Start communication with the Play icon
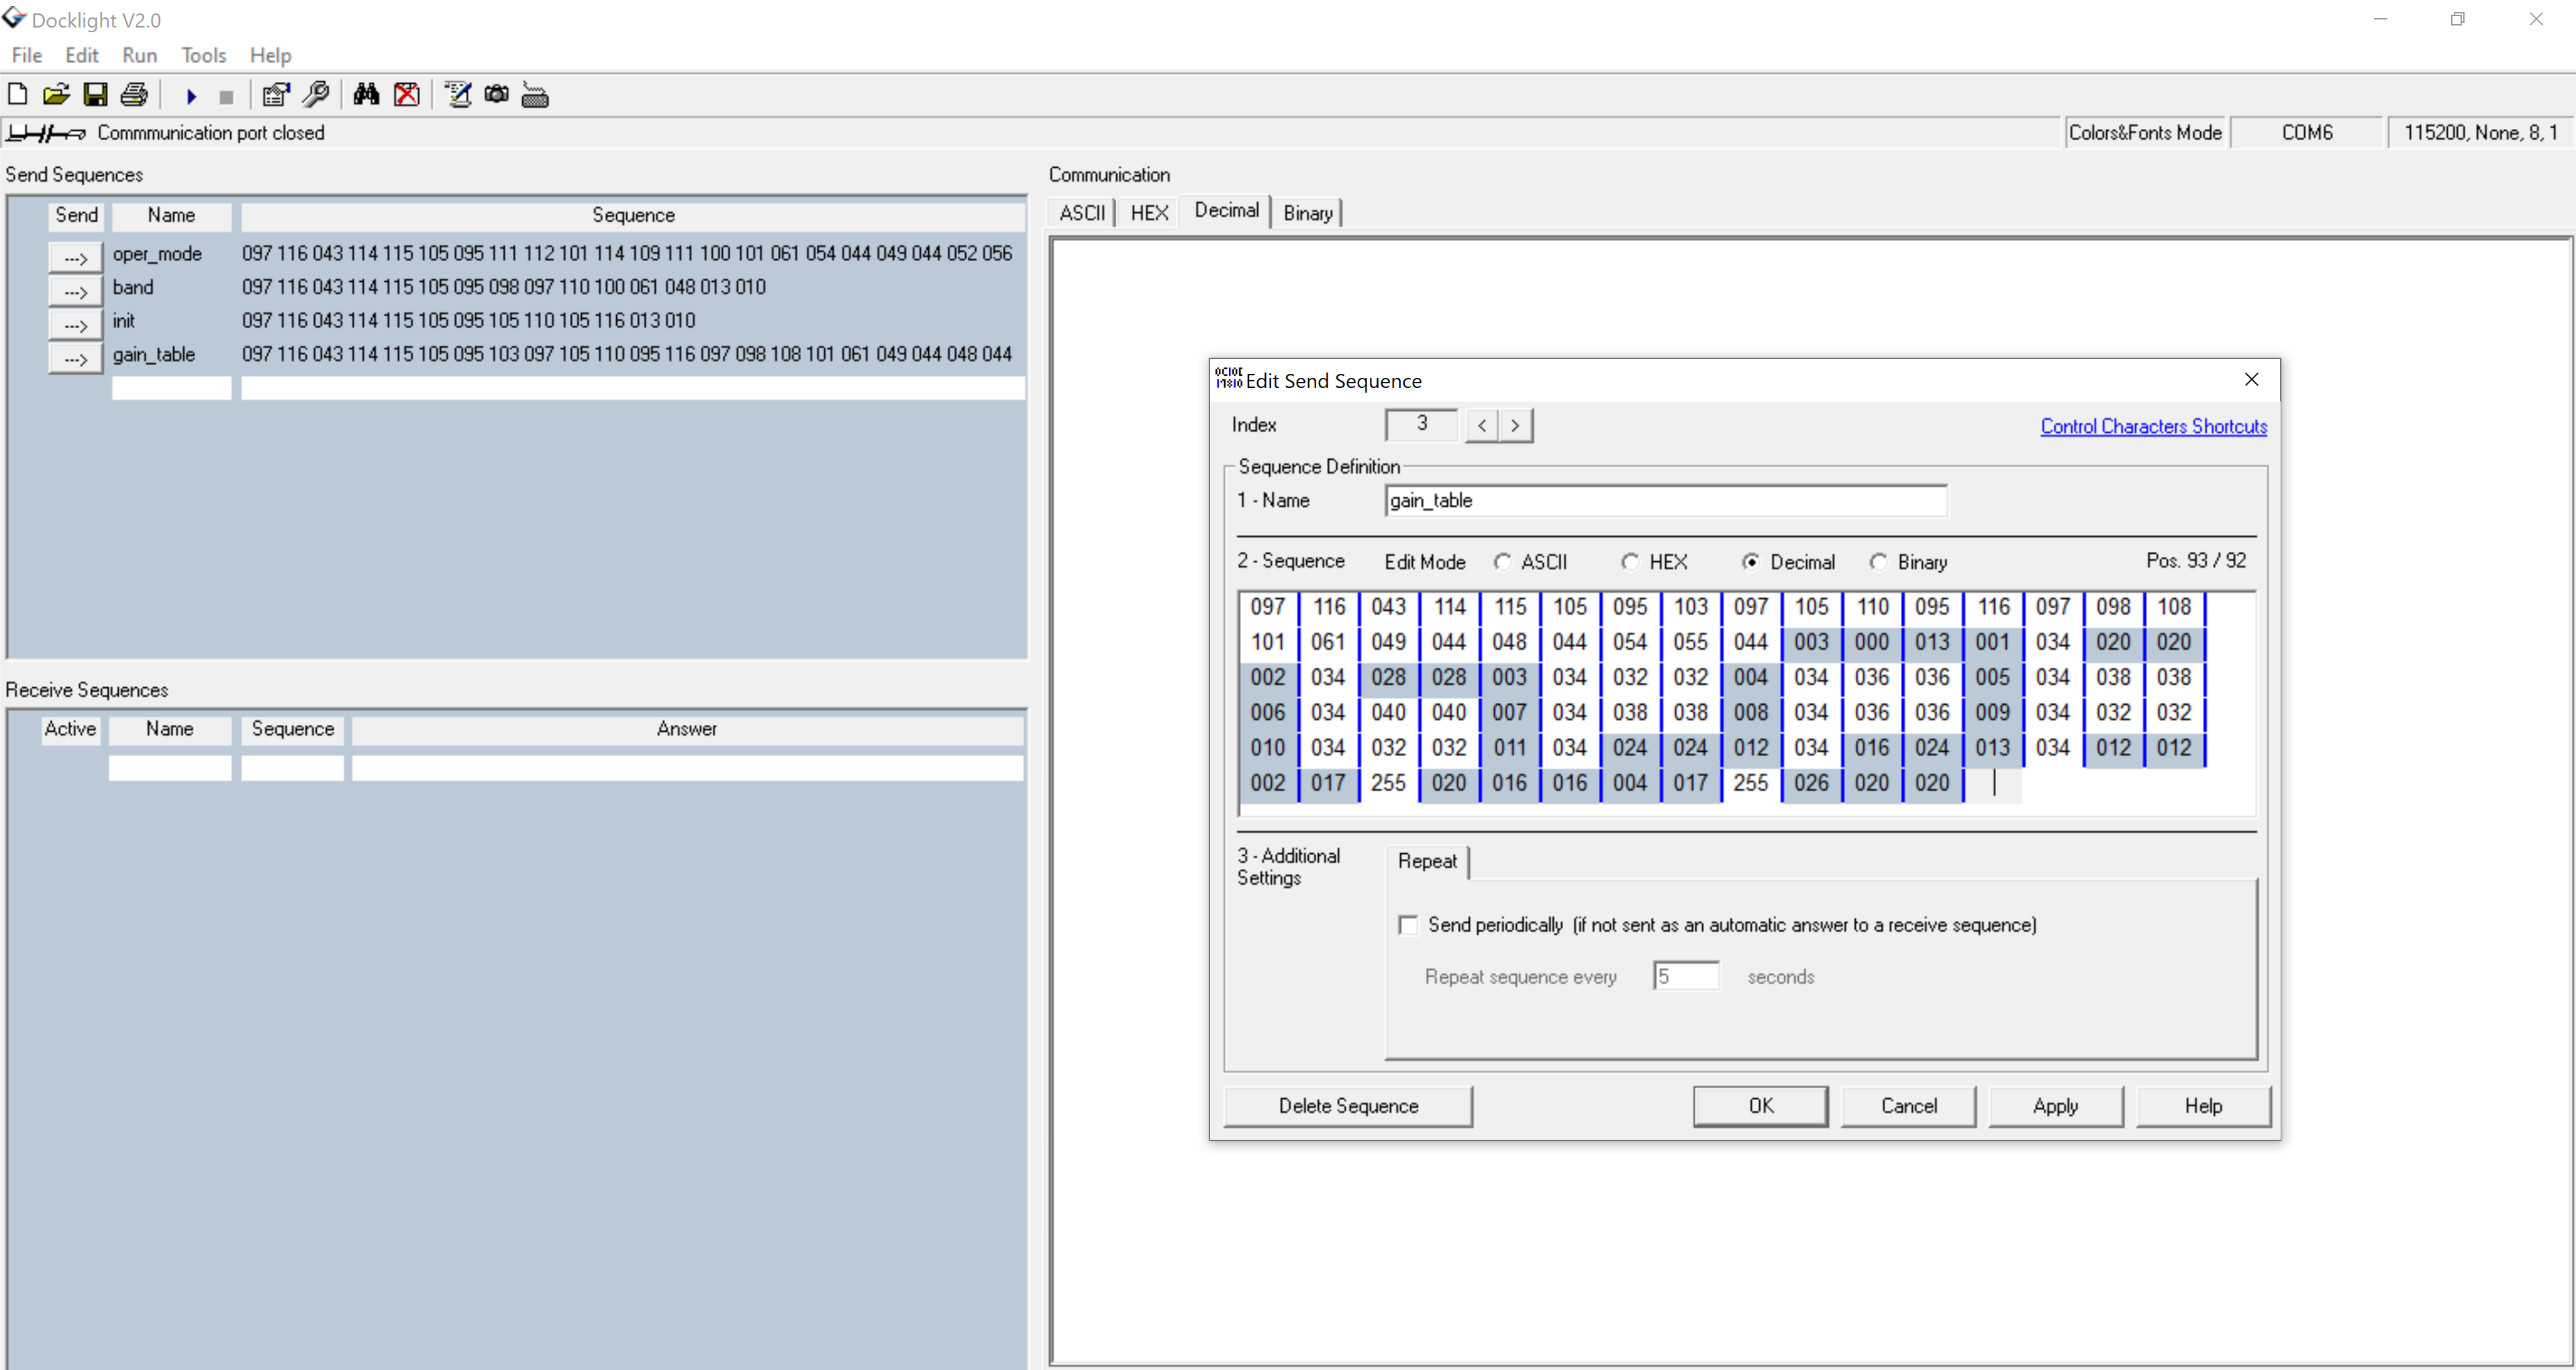 (x=190, y=94)
